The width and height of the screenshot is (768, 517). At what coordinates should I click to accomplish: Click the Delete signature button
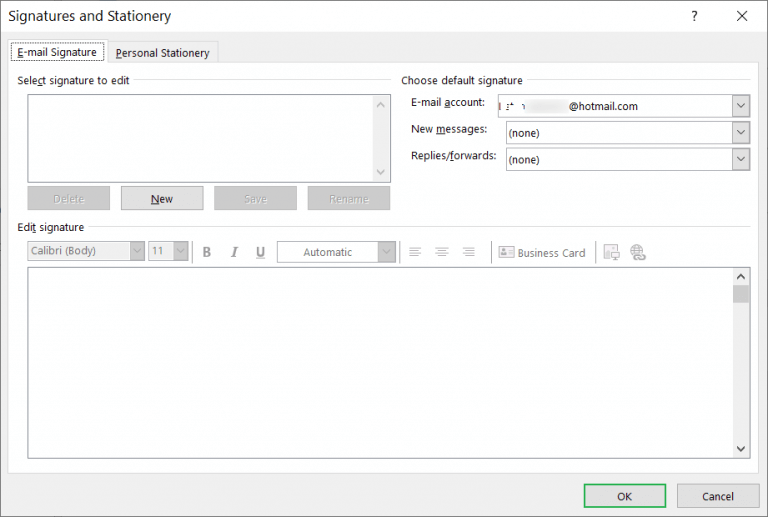69,198
